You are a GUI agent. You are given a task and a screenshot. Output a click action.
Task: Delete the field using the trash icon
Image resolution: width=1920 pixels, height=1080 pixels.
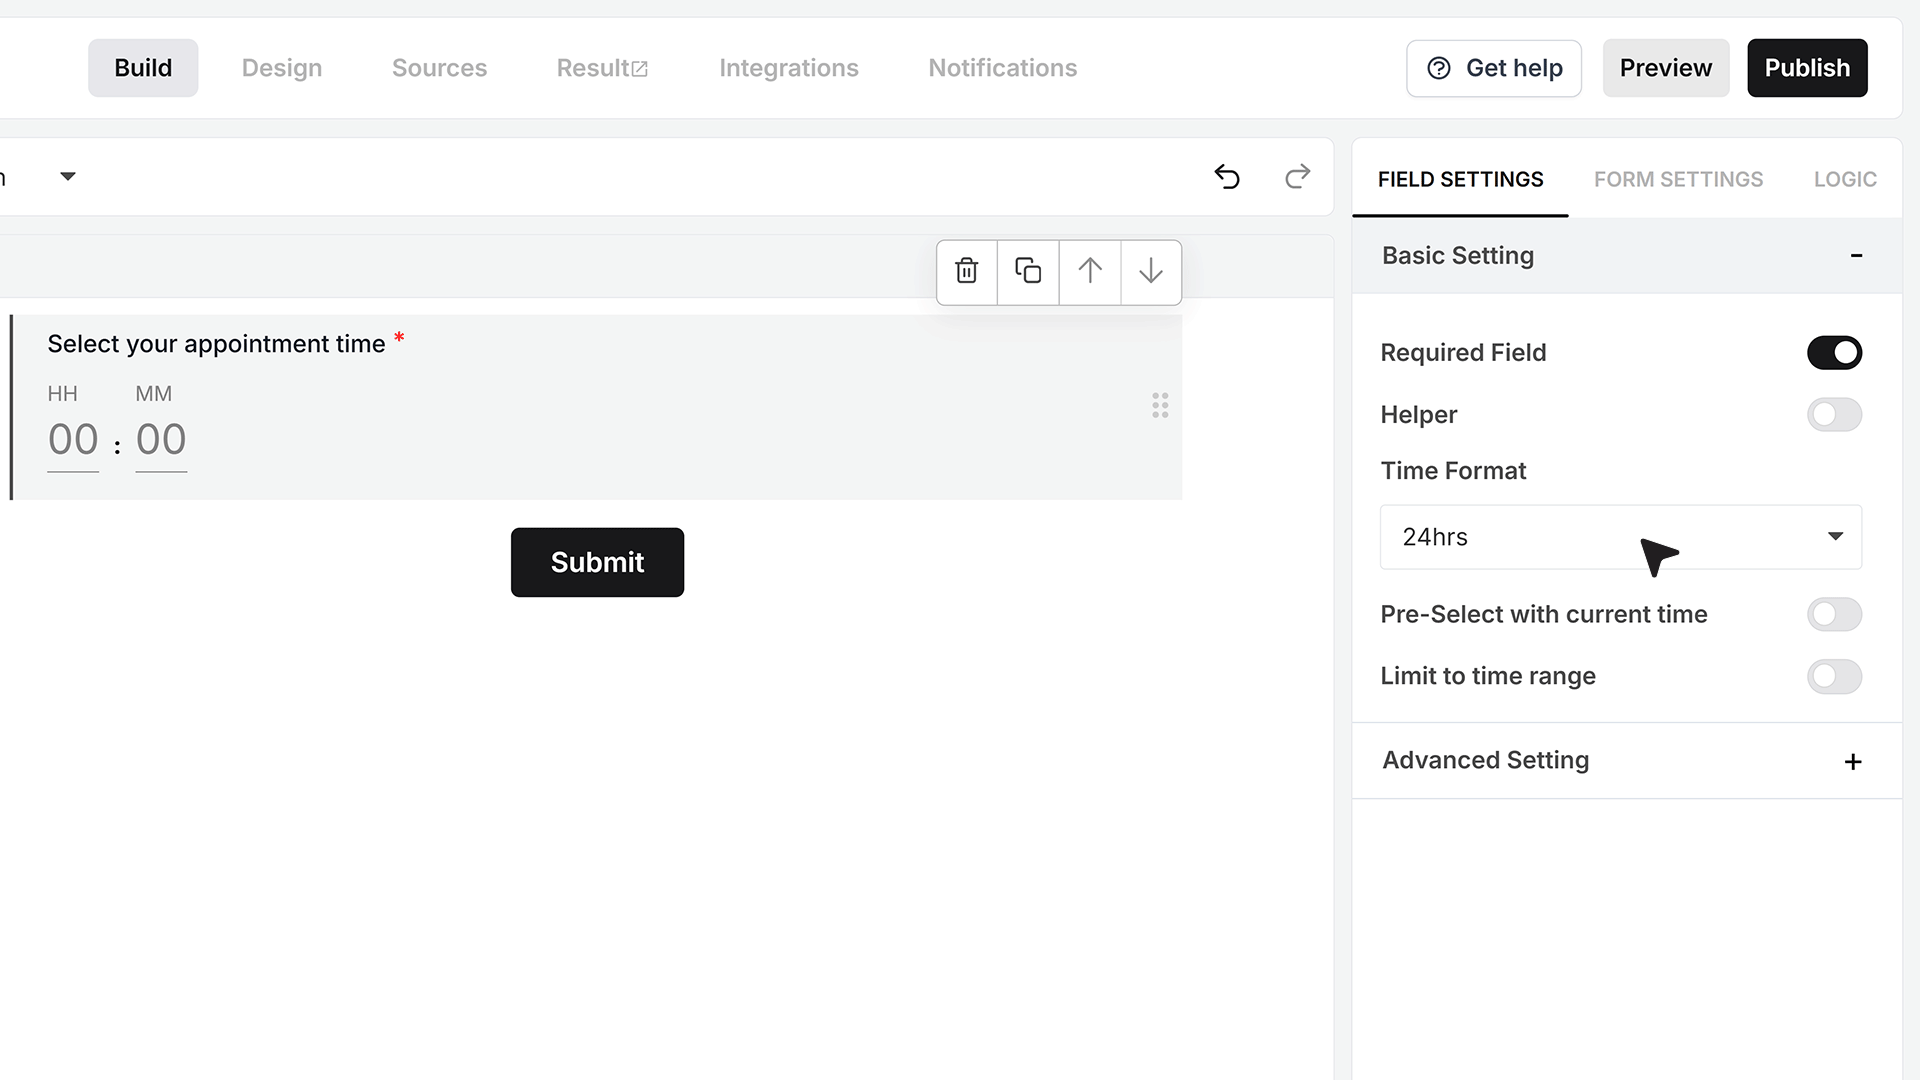coord(966,271)
